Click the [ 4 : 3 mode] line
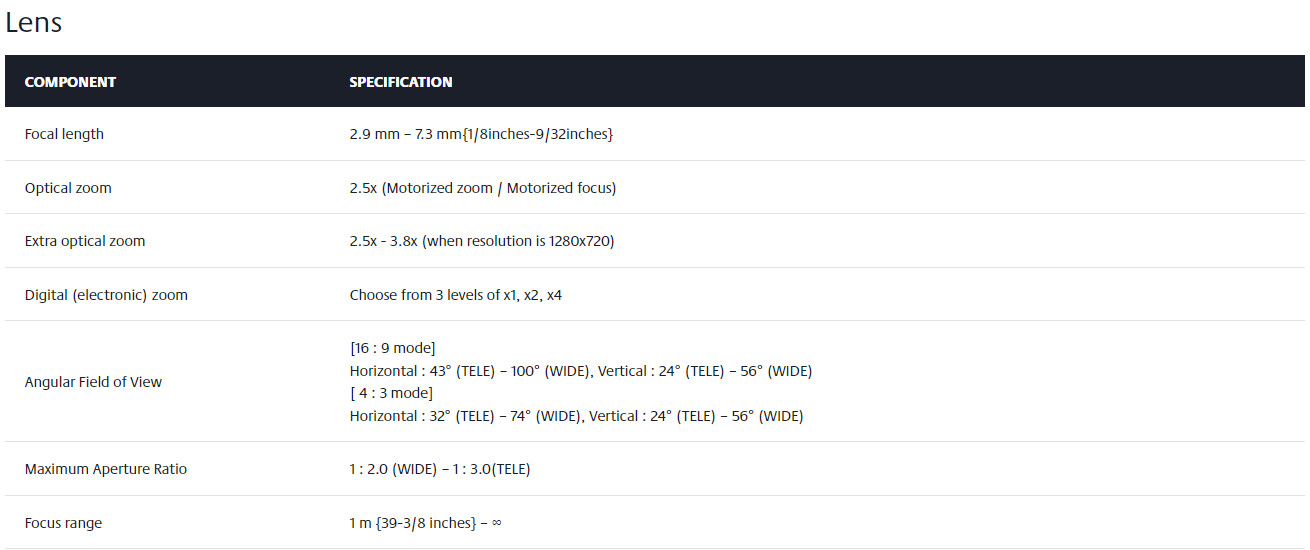 [x=391, y=393]
